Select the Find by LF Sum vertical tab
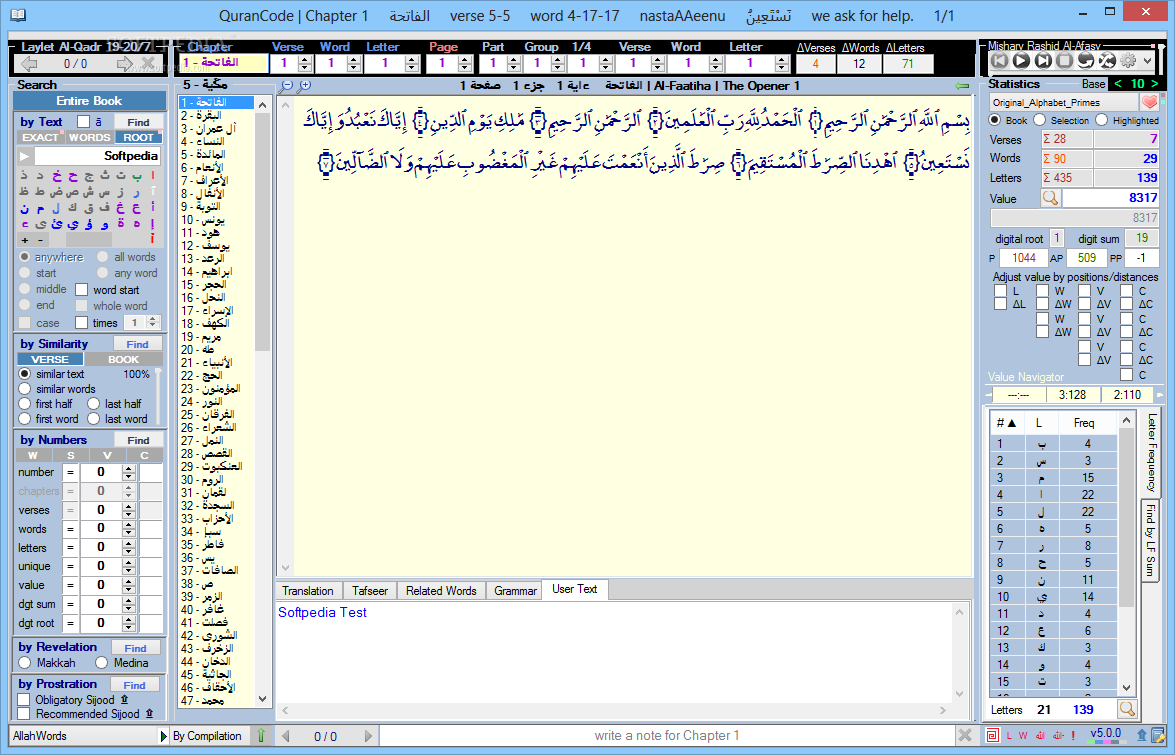The width and height of the screenshot is (1175, 755). (1150, 541)
